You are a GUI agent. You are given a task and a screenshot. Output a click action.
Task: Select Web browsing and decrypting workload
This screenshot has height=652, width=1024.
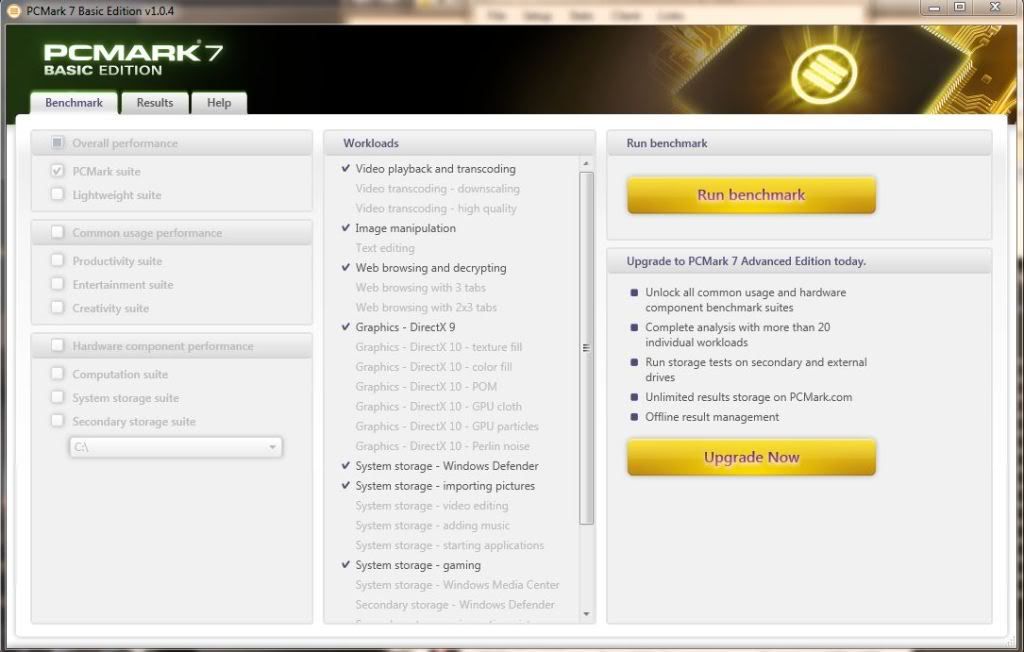pyautogui.click(x=430, y=268)
